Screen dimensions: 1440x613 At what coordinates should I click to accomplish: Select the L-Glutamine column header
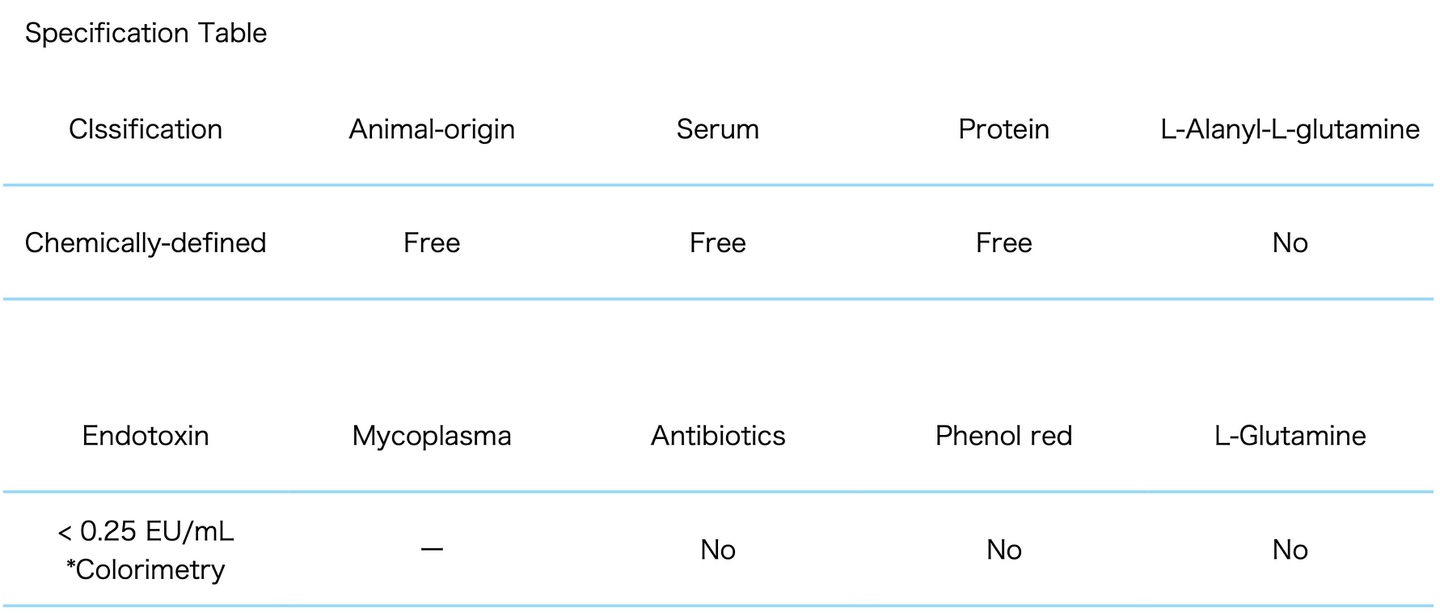point(1290,436)
